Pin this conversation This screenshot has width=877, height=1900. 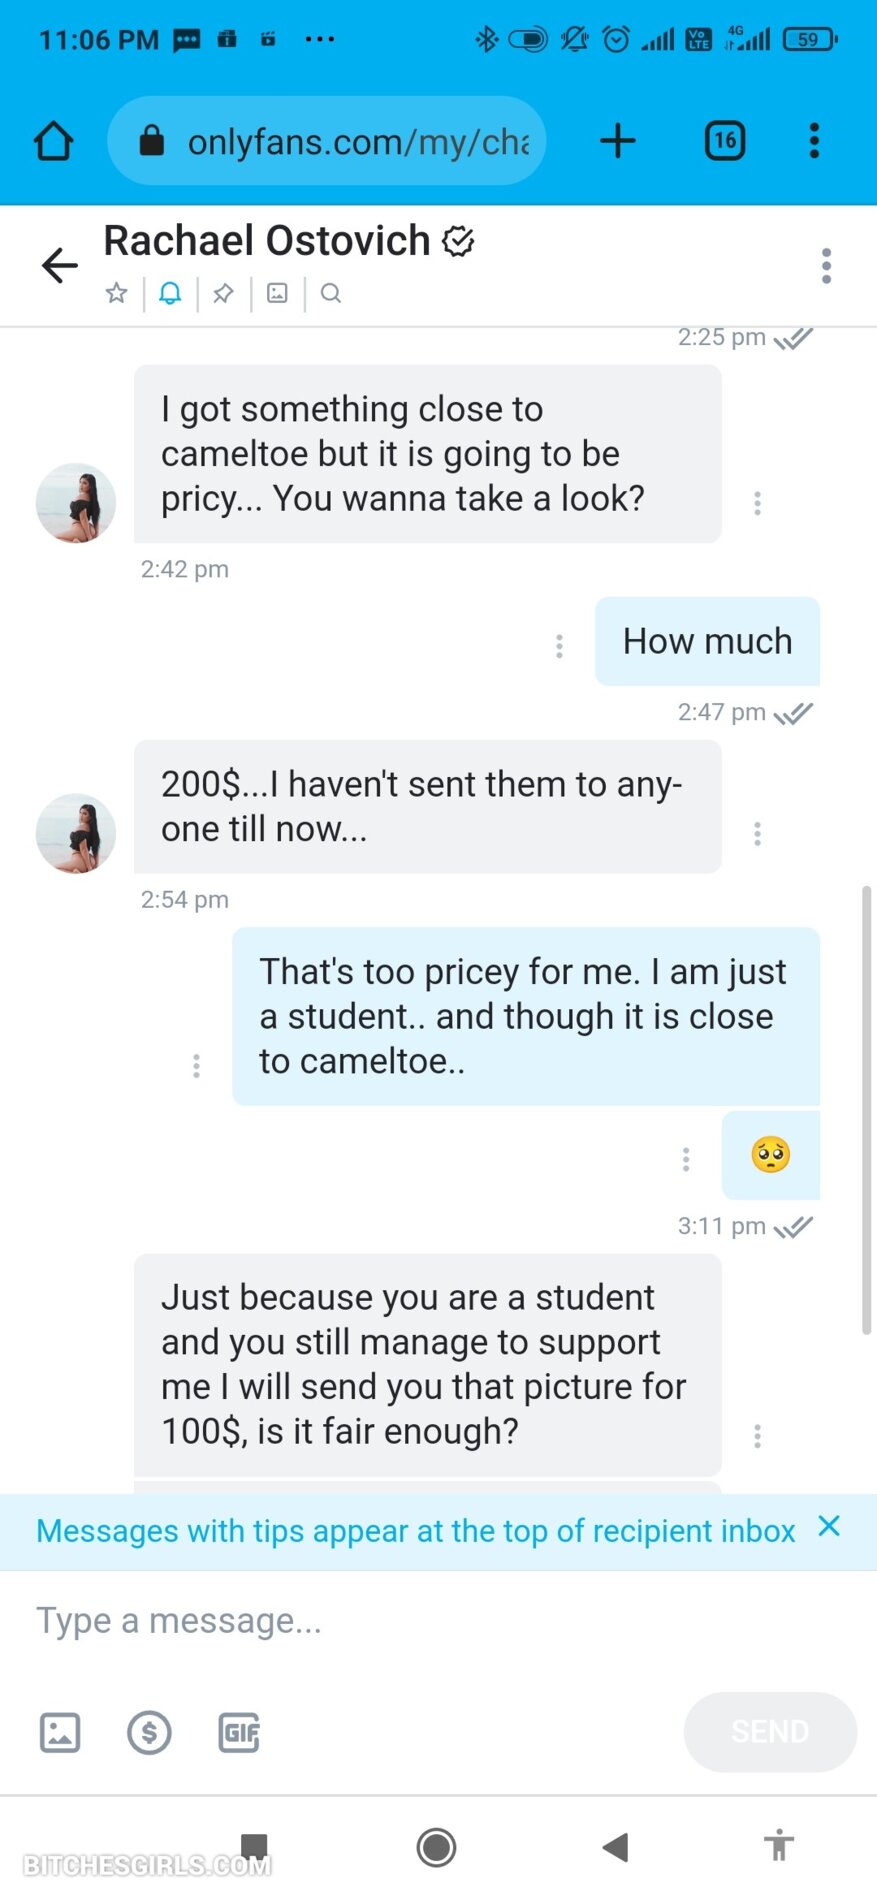[x=224, y=293]
